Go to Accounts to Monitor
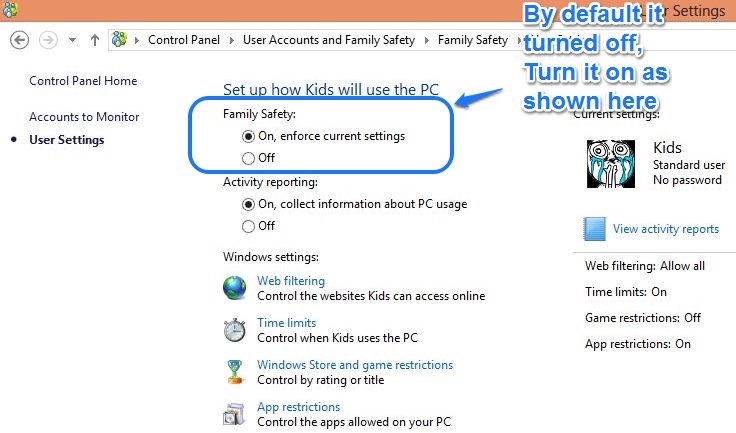 (84, 117)
